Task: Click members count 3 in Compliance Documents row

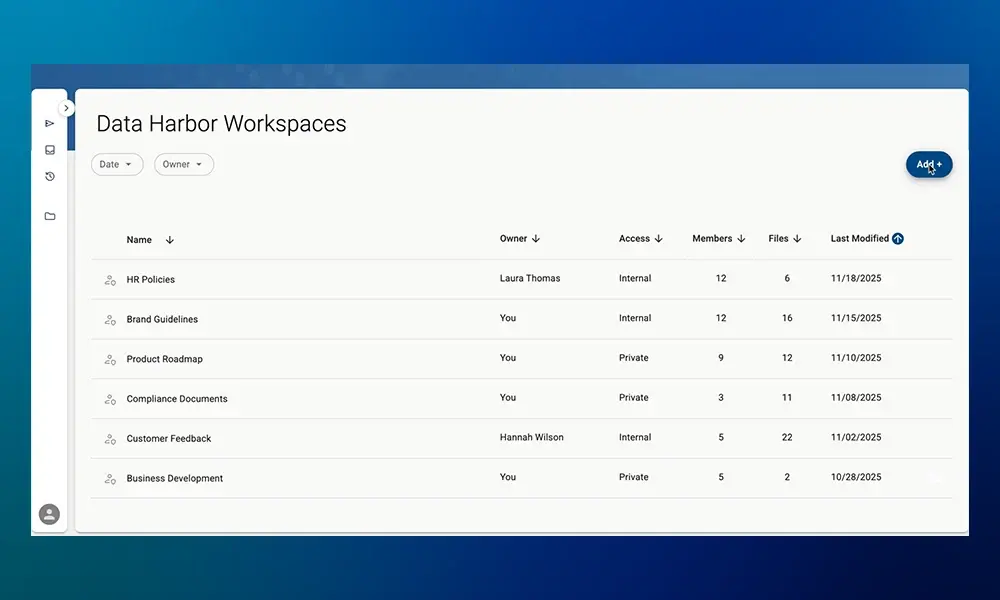Action: tap(721, 397)
